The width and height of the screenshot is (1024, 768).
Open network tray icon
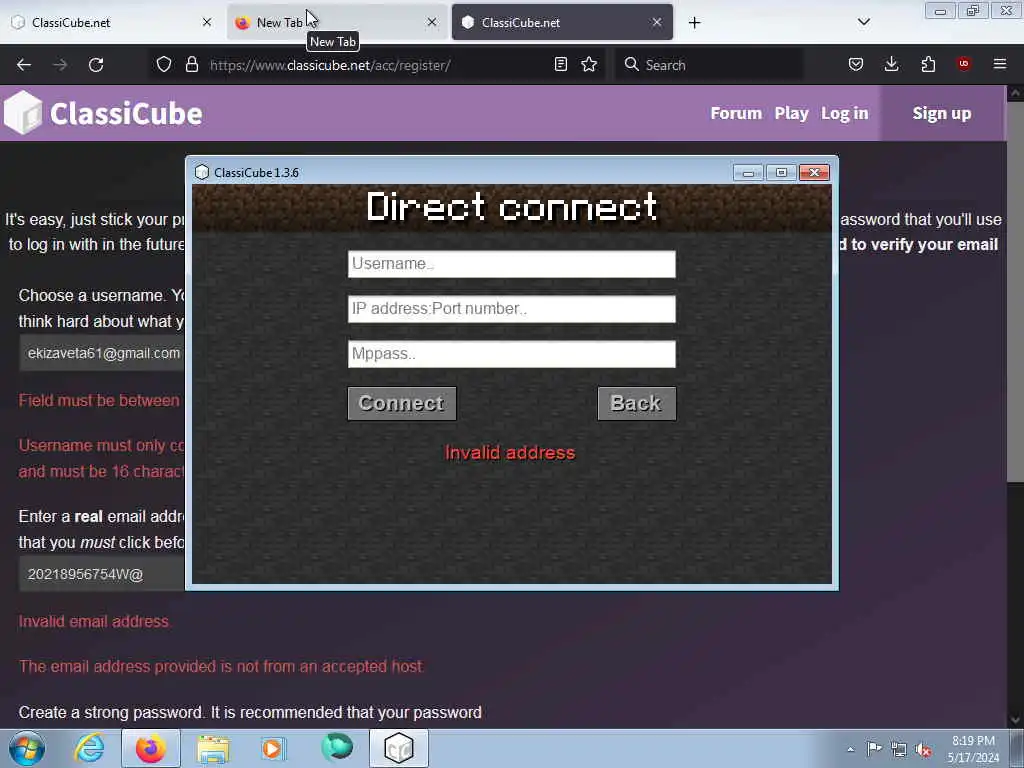point(899,749)
